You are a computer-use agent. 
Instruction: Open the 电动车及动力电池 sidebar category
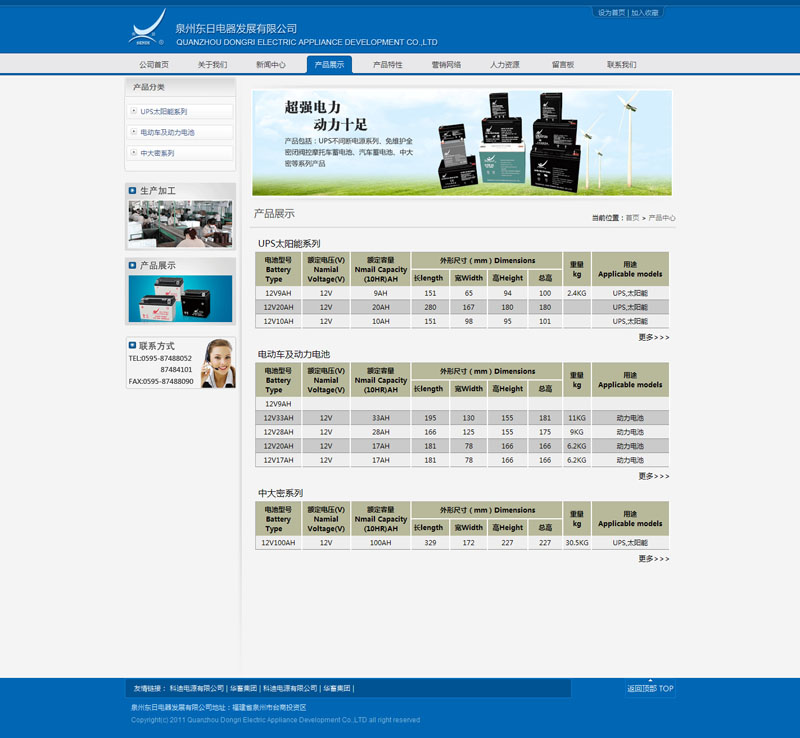[167, 132]
